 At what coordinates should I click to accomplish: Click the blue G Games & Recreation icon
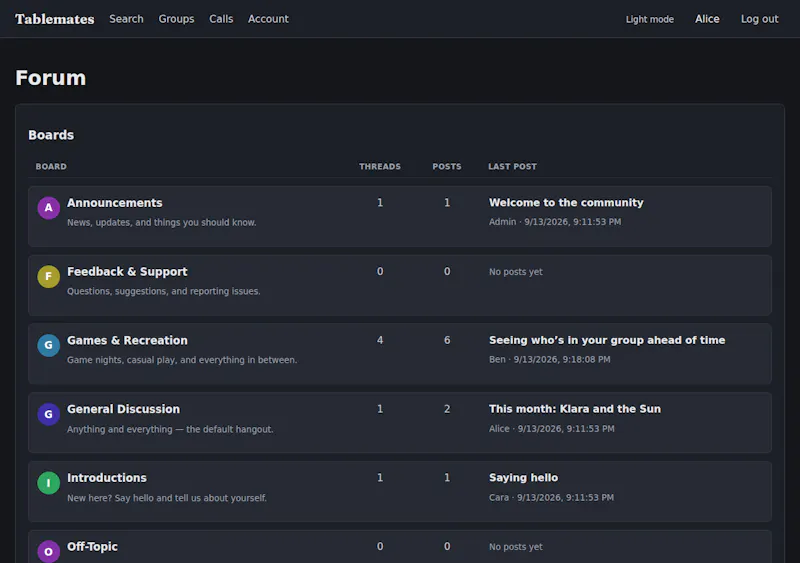click(x=48, y=345)
